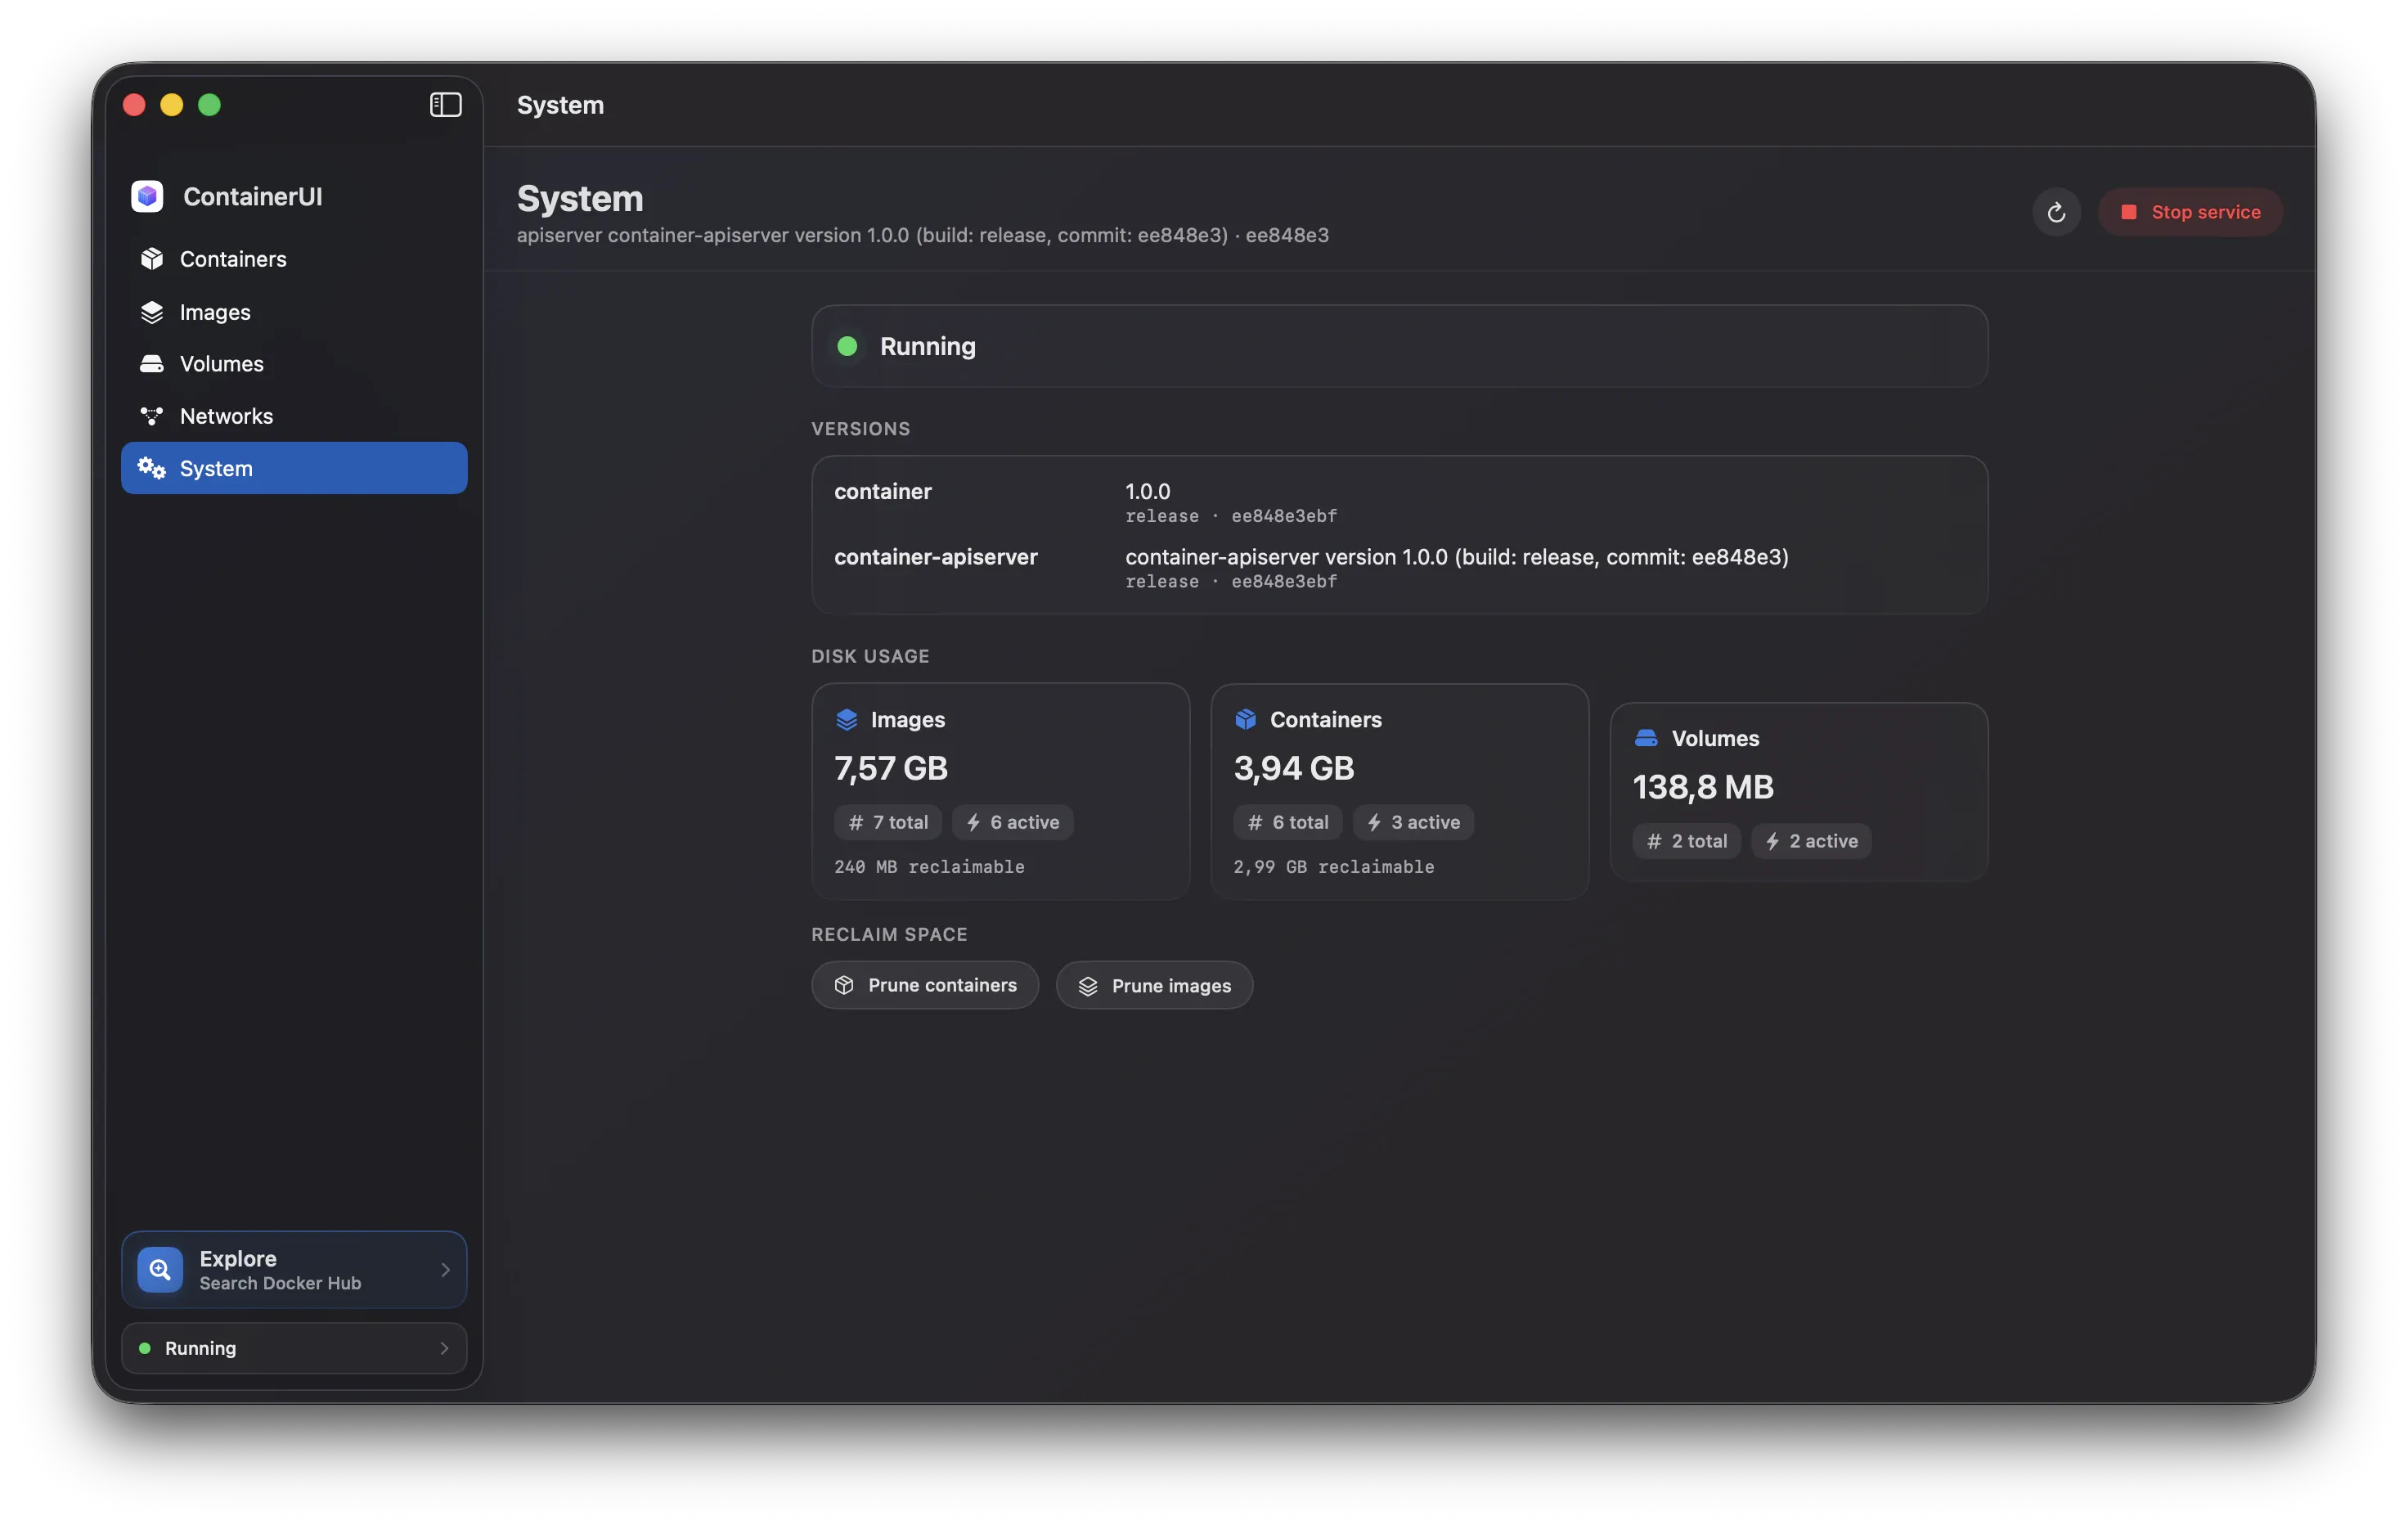Click the 'System' title in window toolbar

560,105
